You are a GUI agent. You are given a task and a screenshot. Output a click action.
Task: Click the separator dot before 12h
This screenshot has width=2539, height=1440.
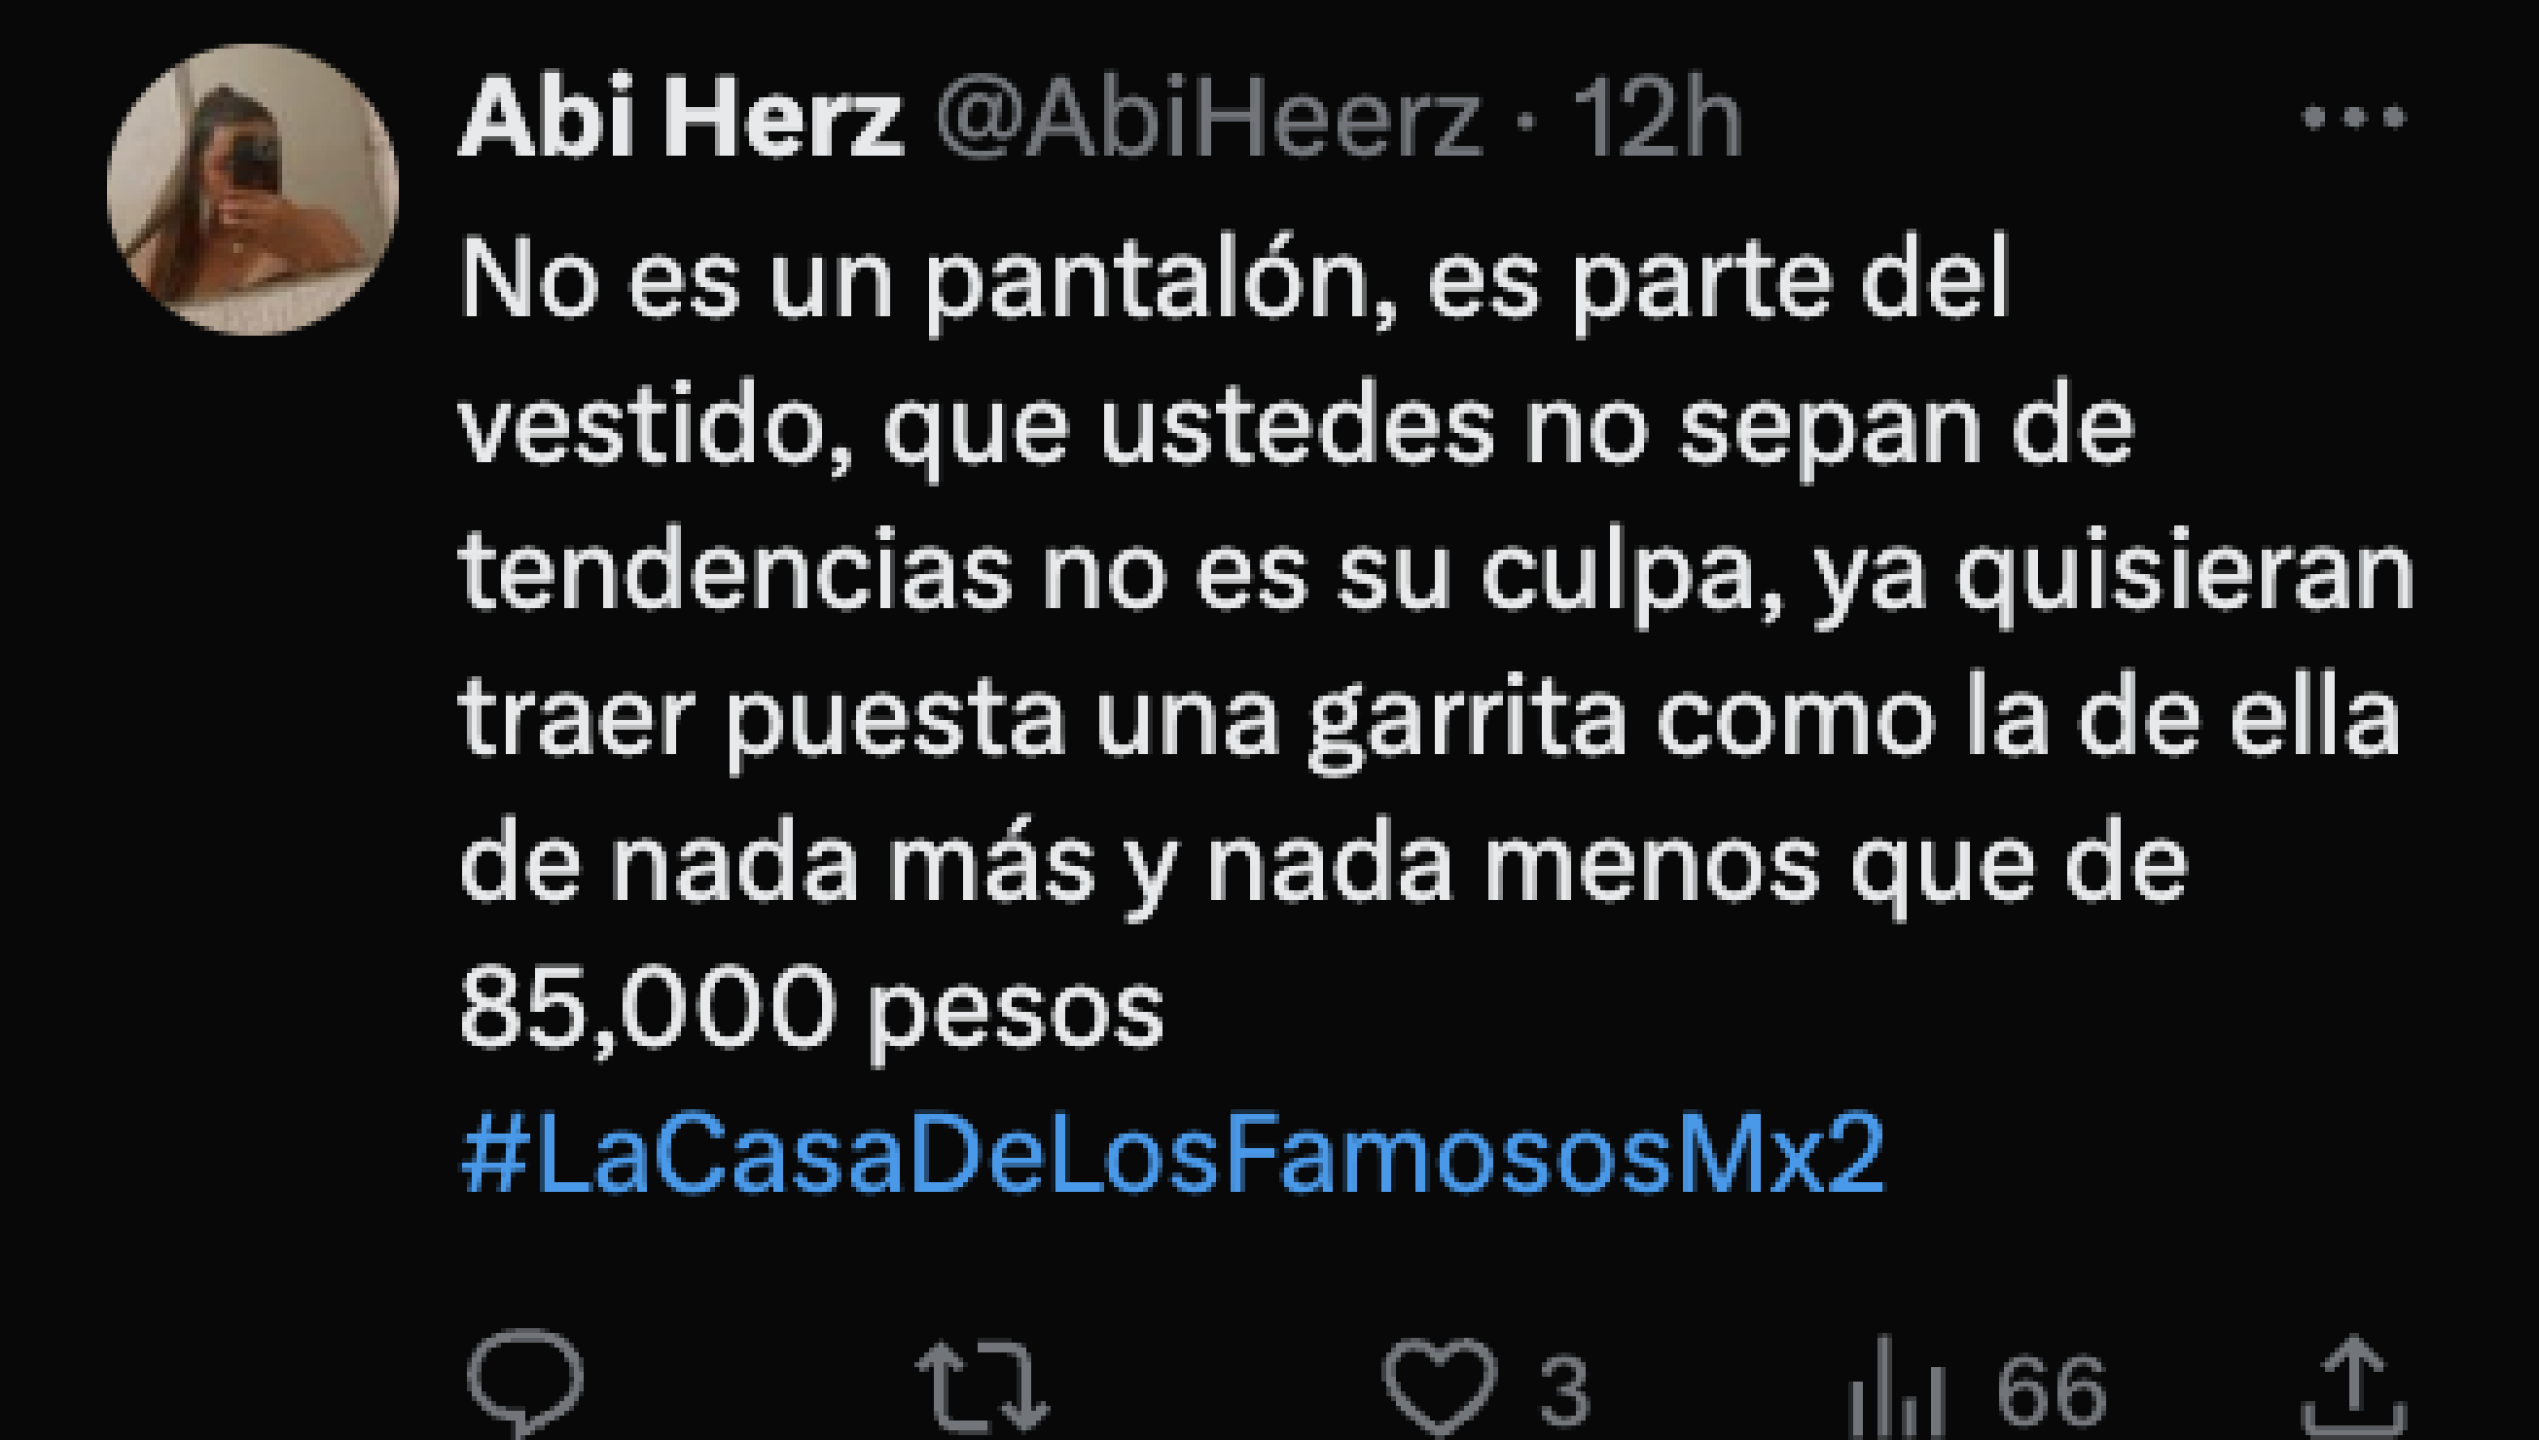click(1526, 122)
